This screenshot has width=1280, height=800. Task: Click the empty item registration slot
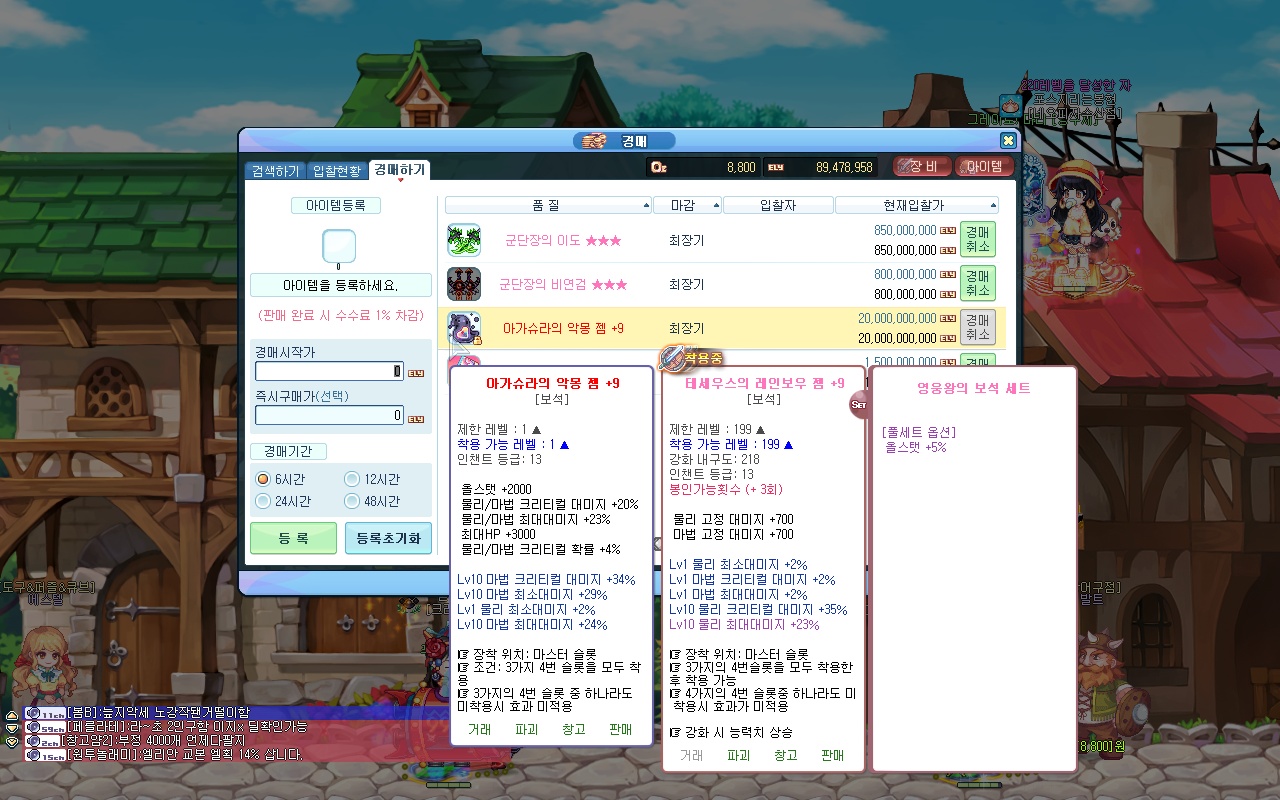pyautogui.click(x=339, y=246)
